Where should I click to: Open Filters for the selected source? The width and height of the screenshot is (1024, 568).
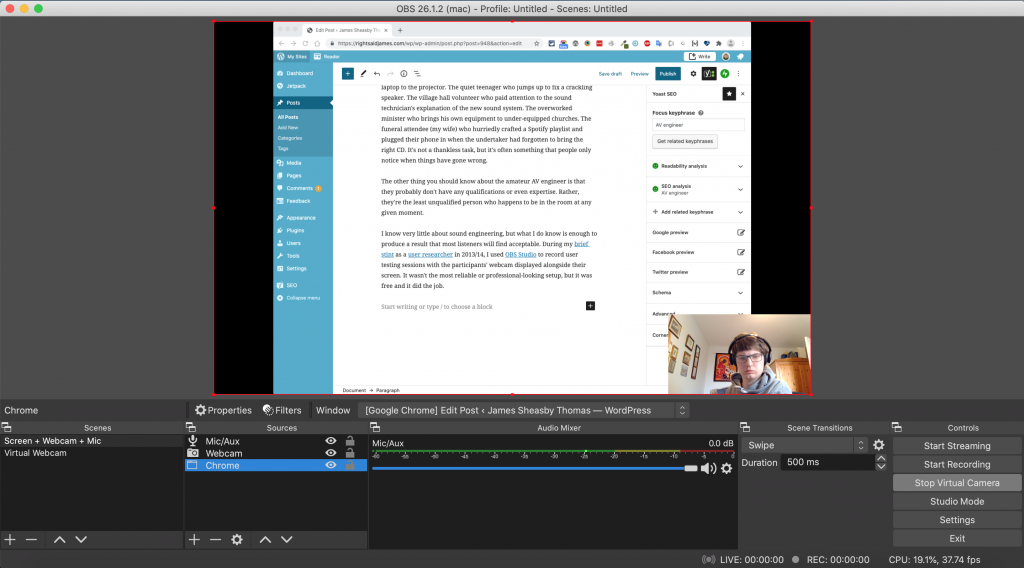(x=282, y=410)
